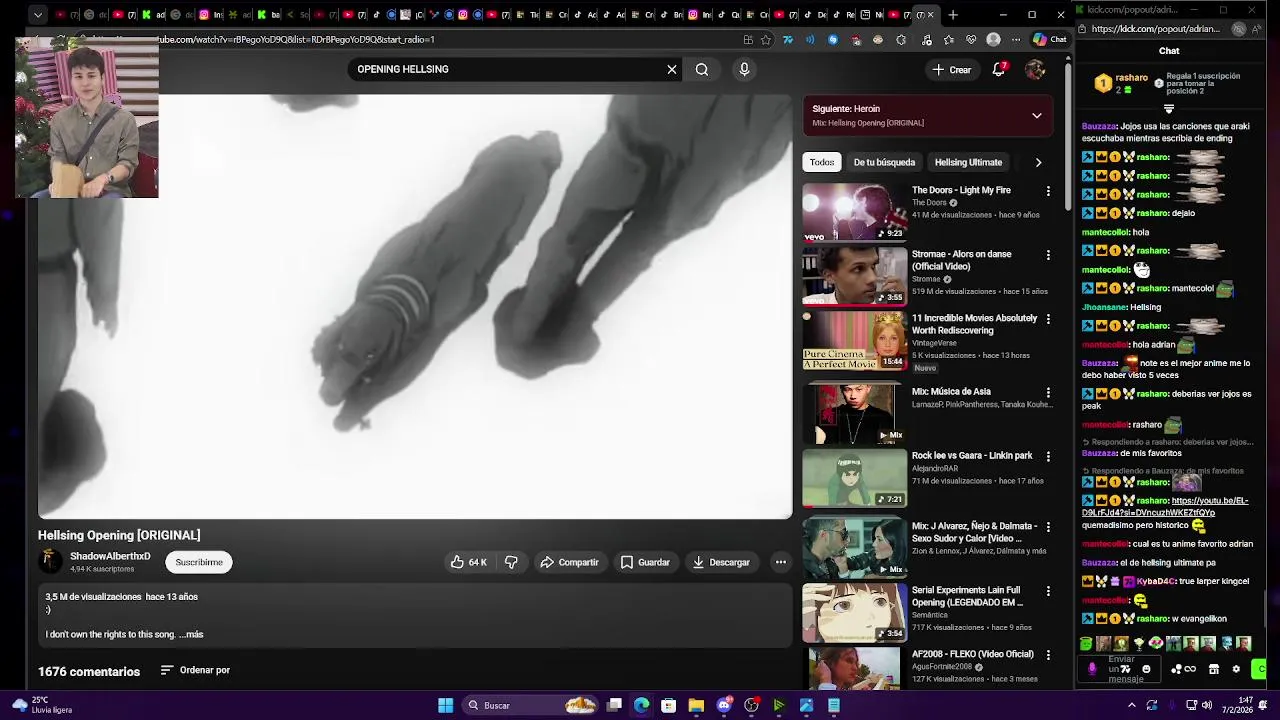
Task: Open YouTube account avatar menu
Action: point(1035,69)
